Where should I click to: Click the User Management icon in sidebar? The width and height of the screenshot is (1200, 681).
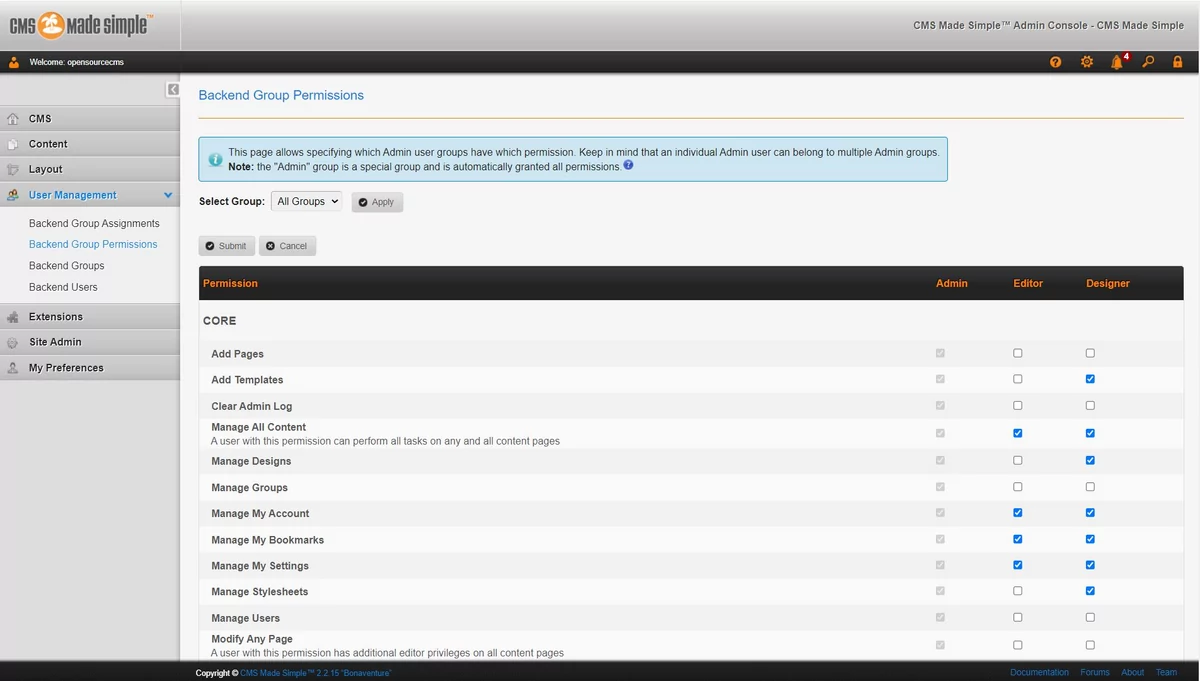tap(13, 195)
